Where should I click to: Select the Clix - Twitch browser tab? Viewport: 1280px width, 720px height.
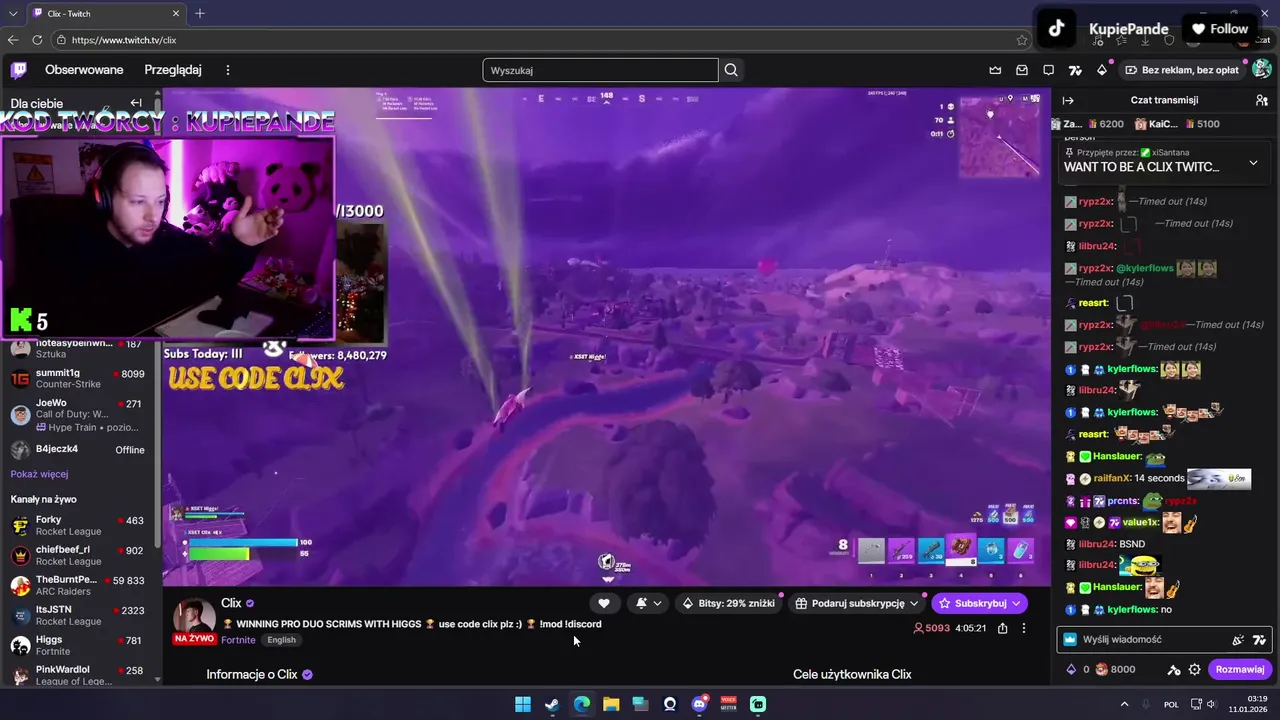106,13
